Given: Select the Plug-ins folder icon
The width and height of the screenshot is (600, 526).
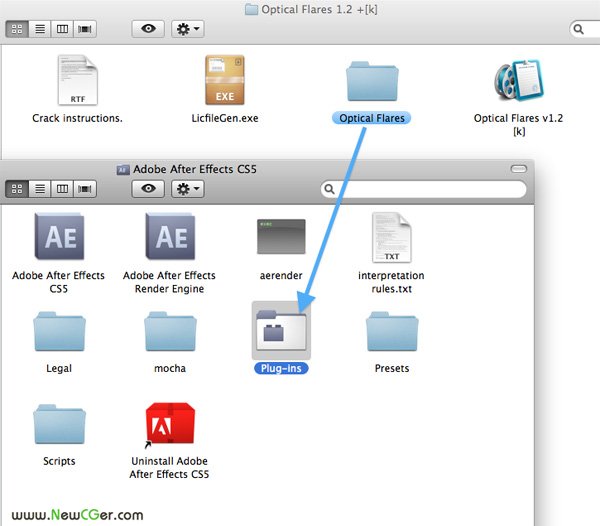Looking at the screenshot, I should pos(281,331).
